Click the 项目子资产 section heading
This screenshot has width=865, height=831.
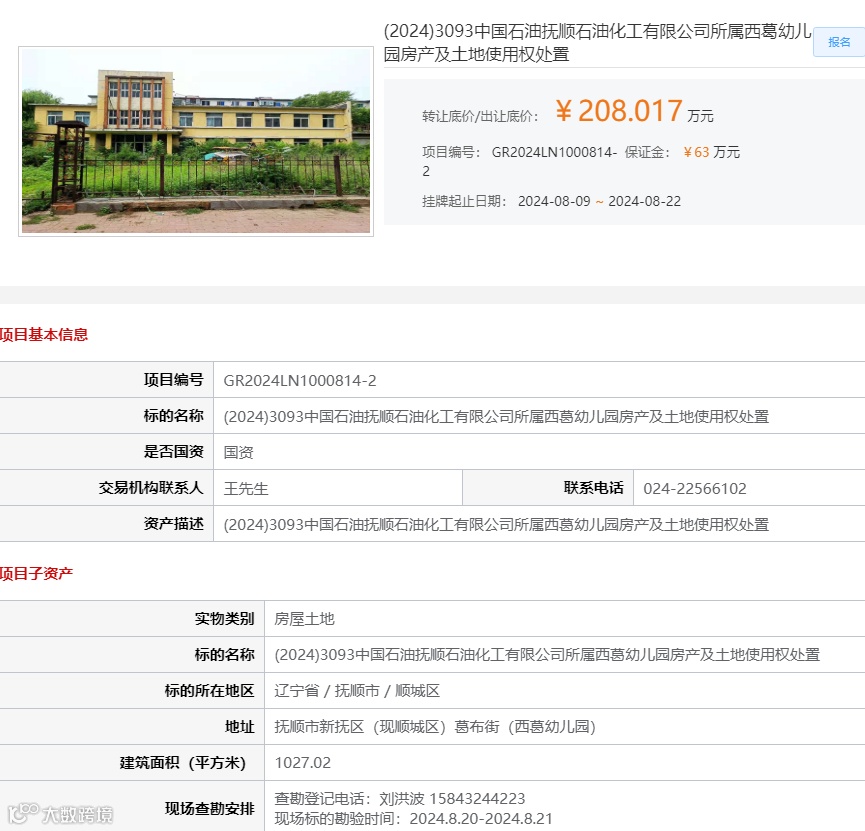pos(36,573)
